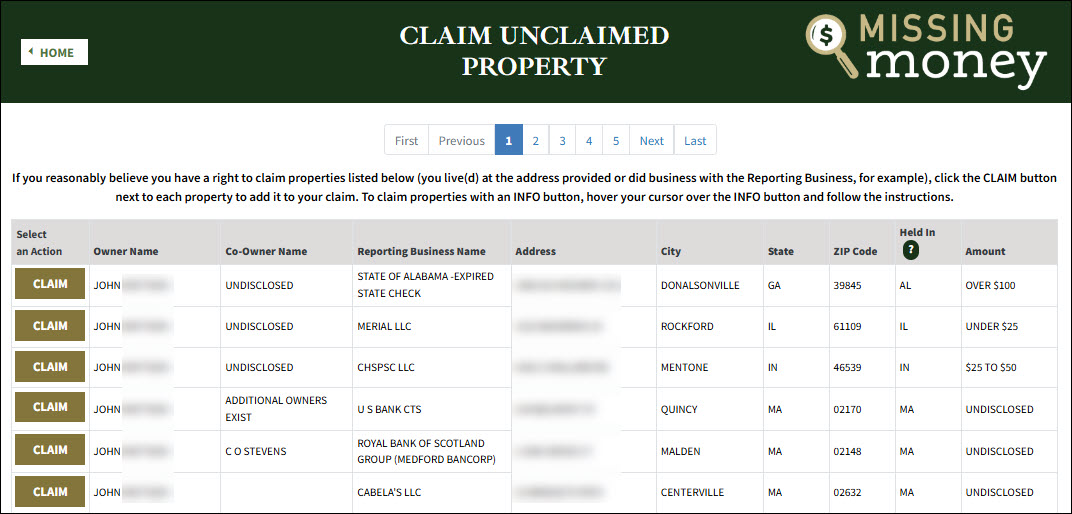
Task: Click the Amount column header
Action: [985, 251]
